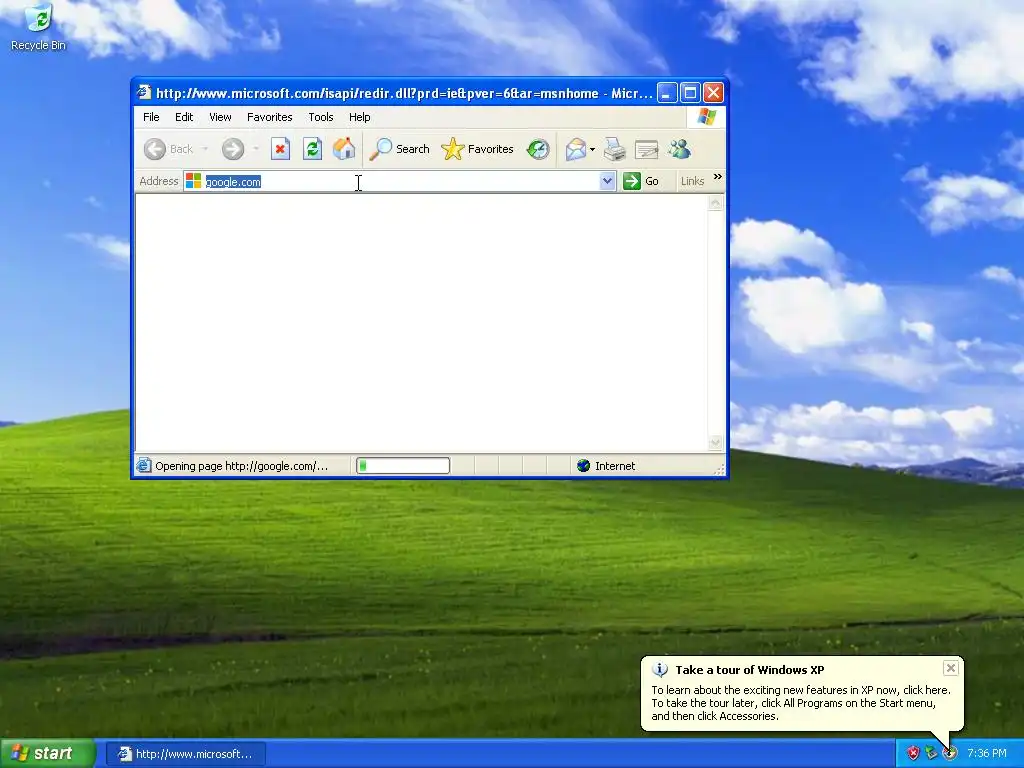Click the window resize grip corner
The height and width of the screenshot is (768, 1024).
coord(720,469)
